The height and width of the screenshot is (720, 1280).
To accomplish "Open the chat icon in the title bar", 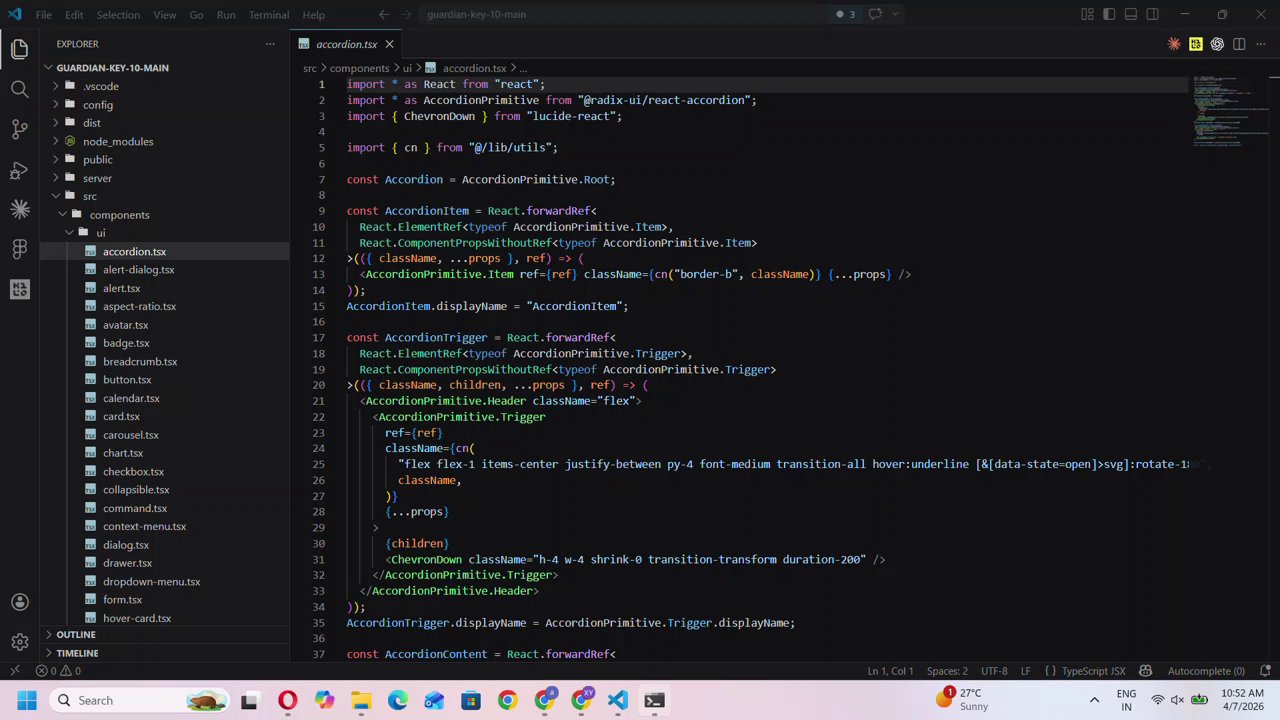I will tap(875, 14).
